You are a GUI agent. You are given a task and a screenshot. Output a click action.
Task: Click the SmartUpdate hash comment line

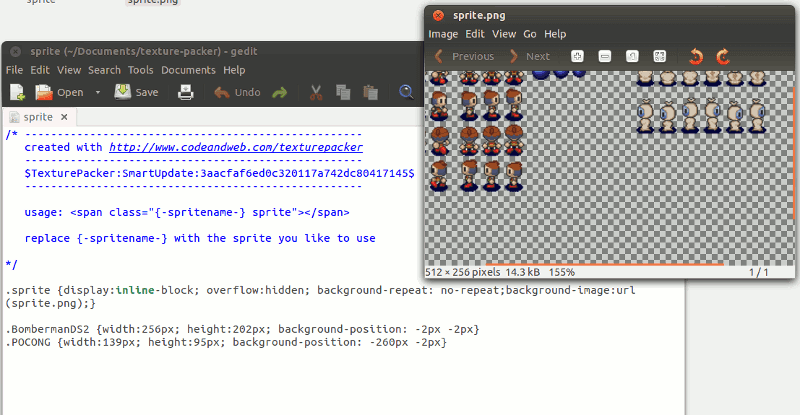pyautogui.click(x=219, y=174)
